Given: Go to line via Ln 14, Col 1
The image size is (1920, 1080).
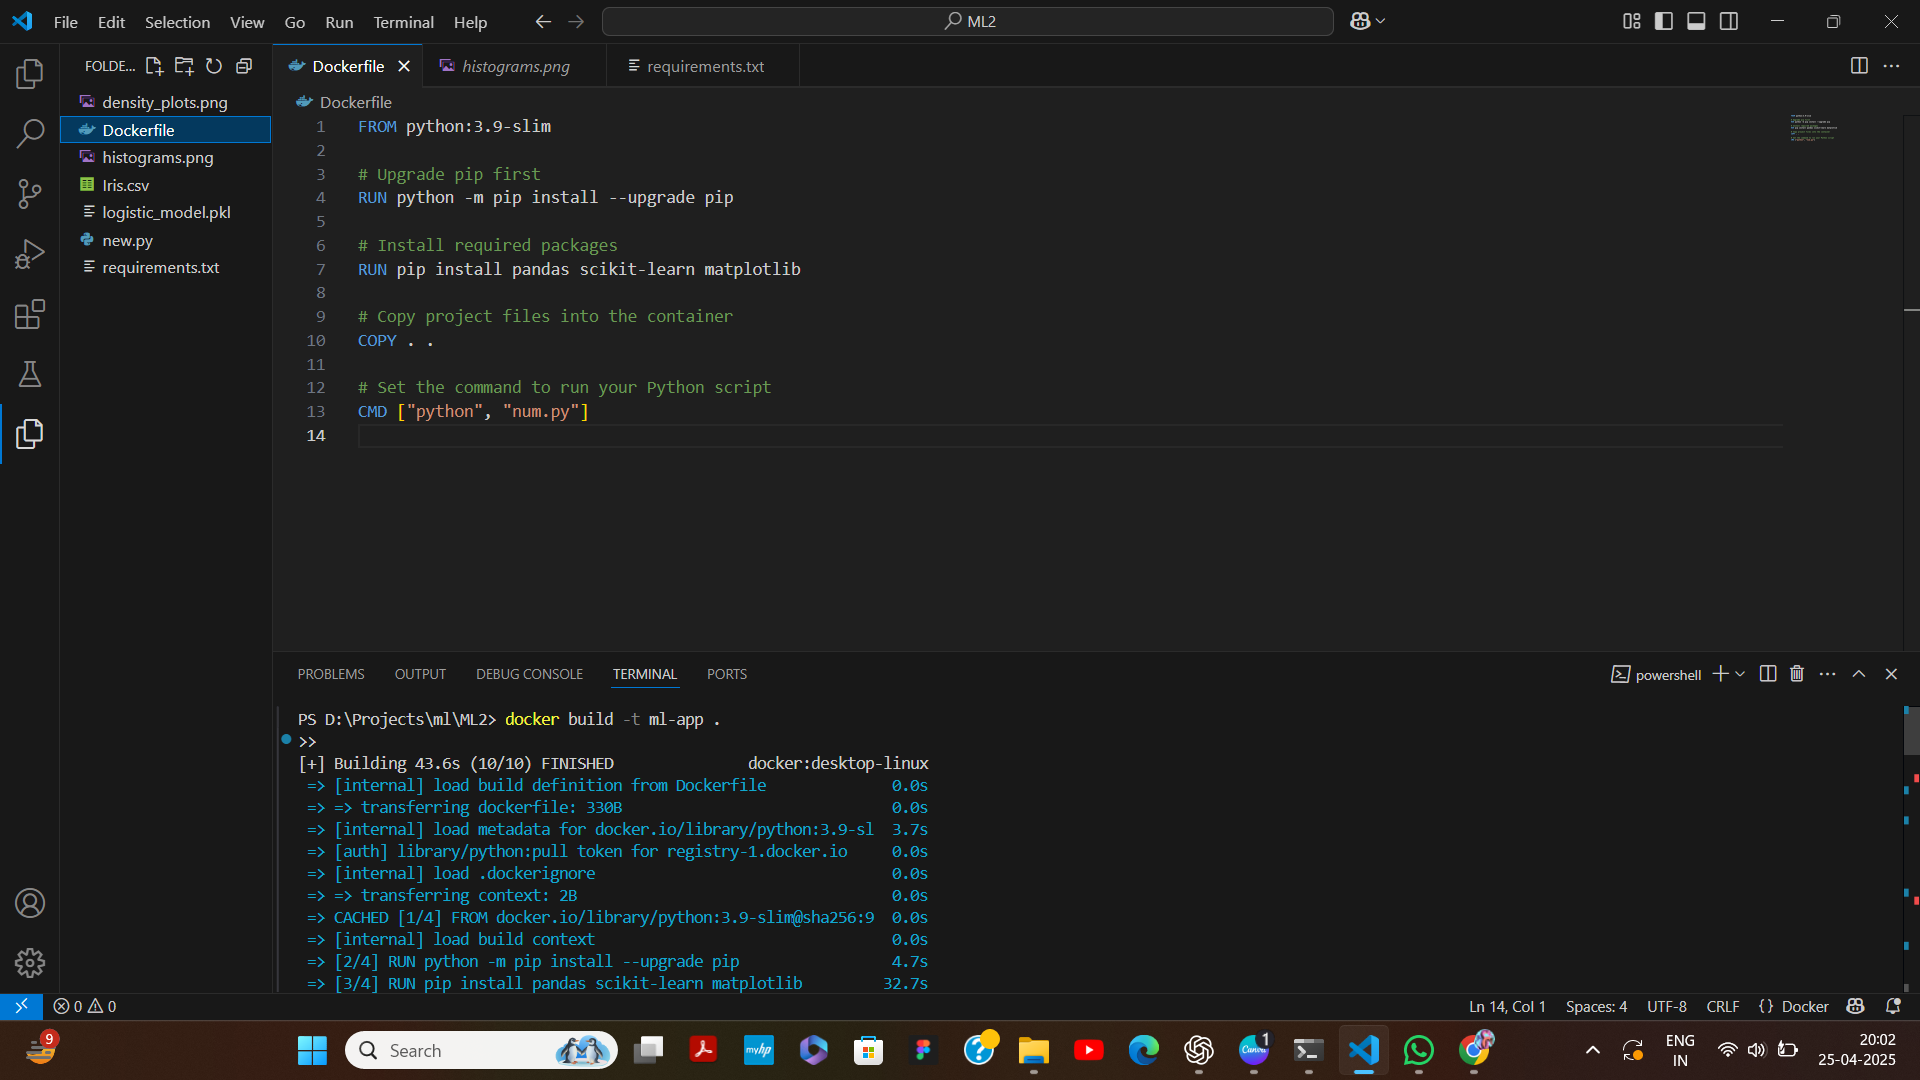Looking at the screenshot, I should tap(1507, 1006).
